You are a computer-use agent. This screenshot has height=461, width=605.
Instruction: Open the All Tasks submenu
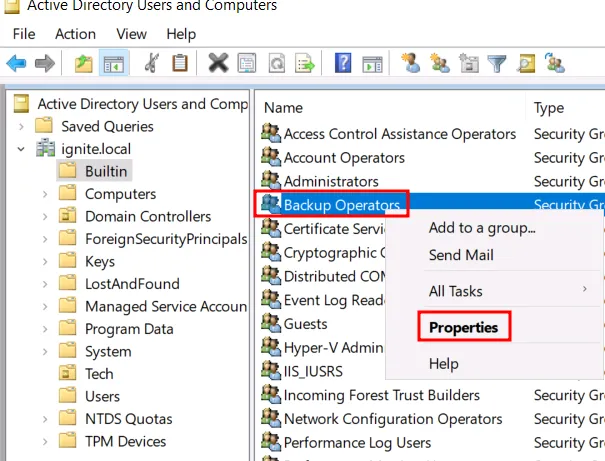click(x=456, y=291)
